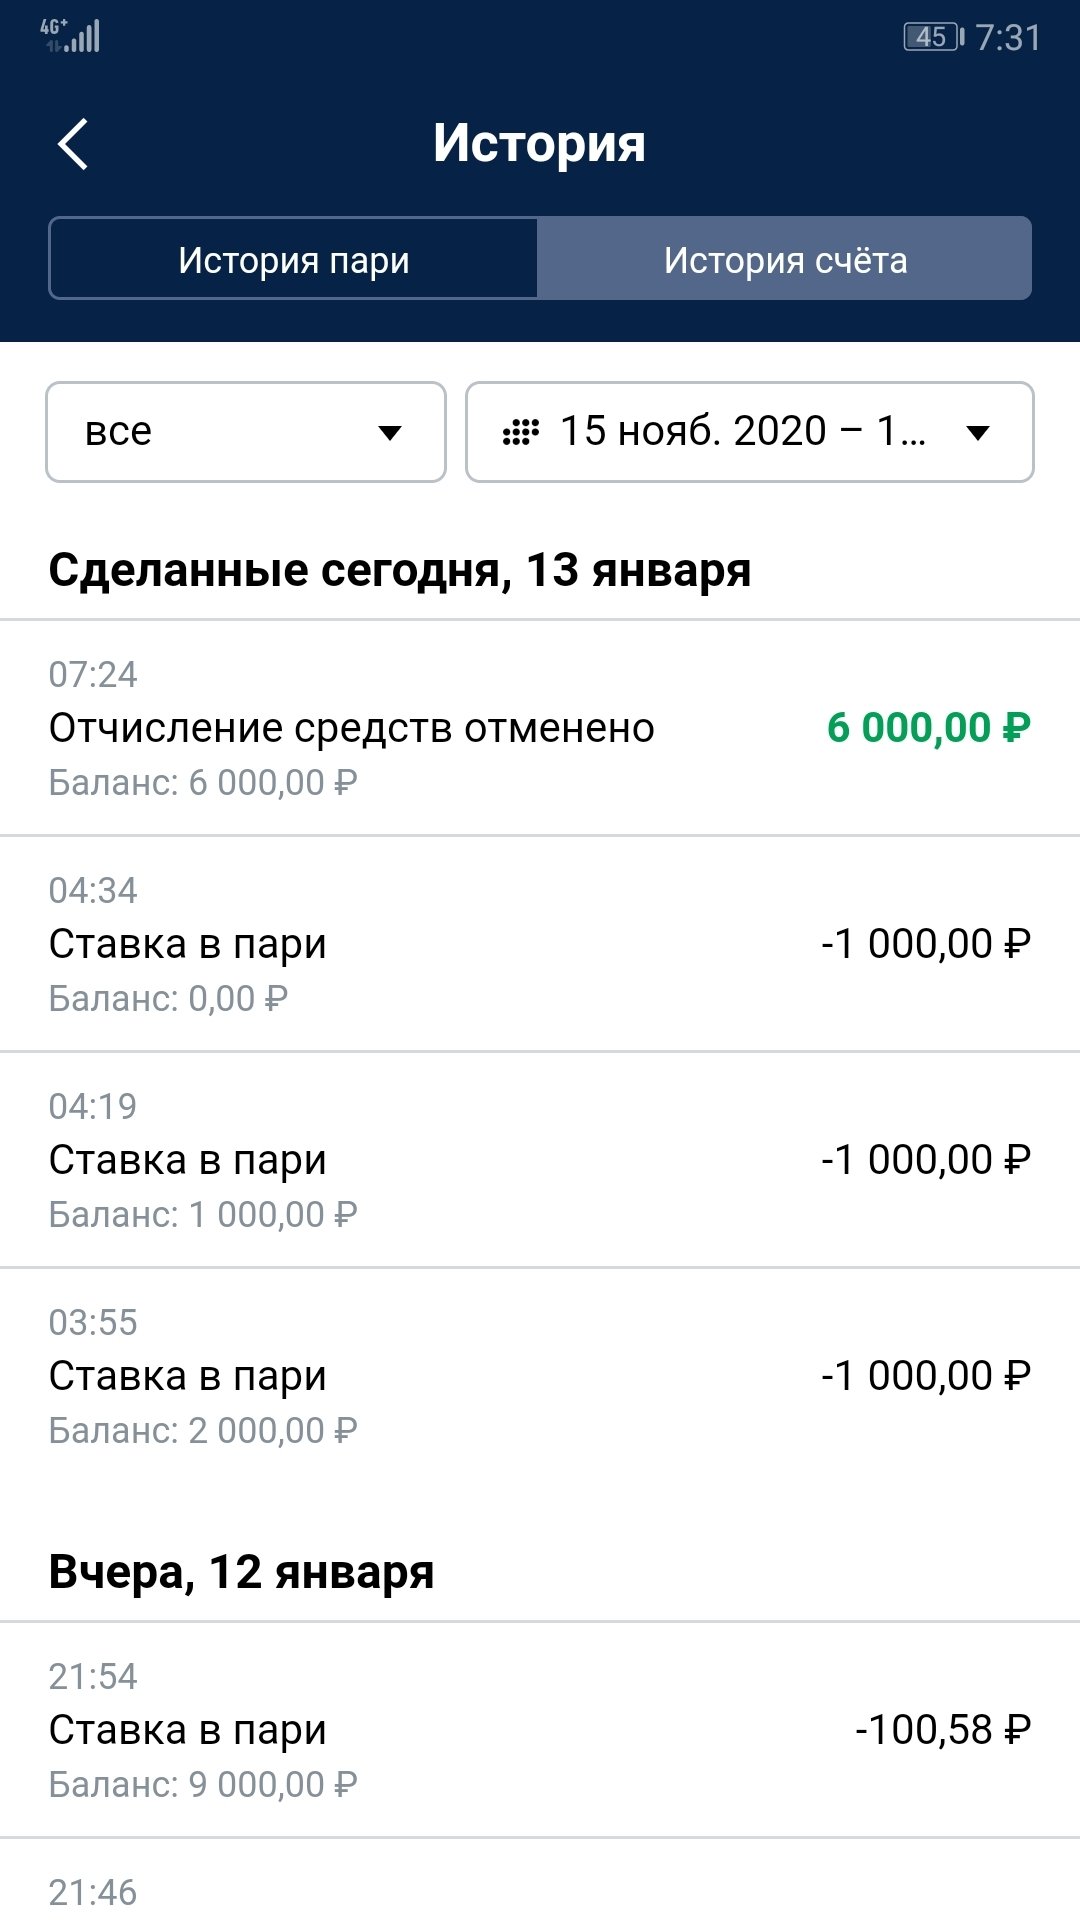The height and width of the screenshot is (1920, 1080).
Task: Switch to the История пари tab
Action: pos(293,260)
